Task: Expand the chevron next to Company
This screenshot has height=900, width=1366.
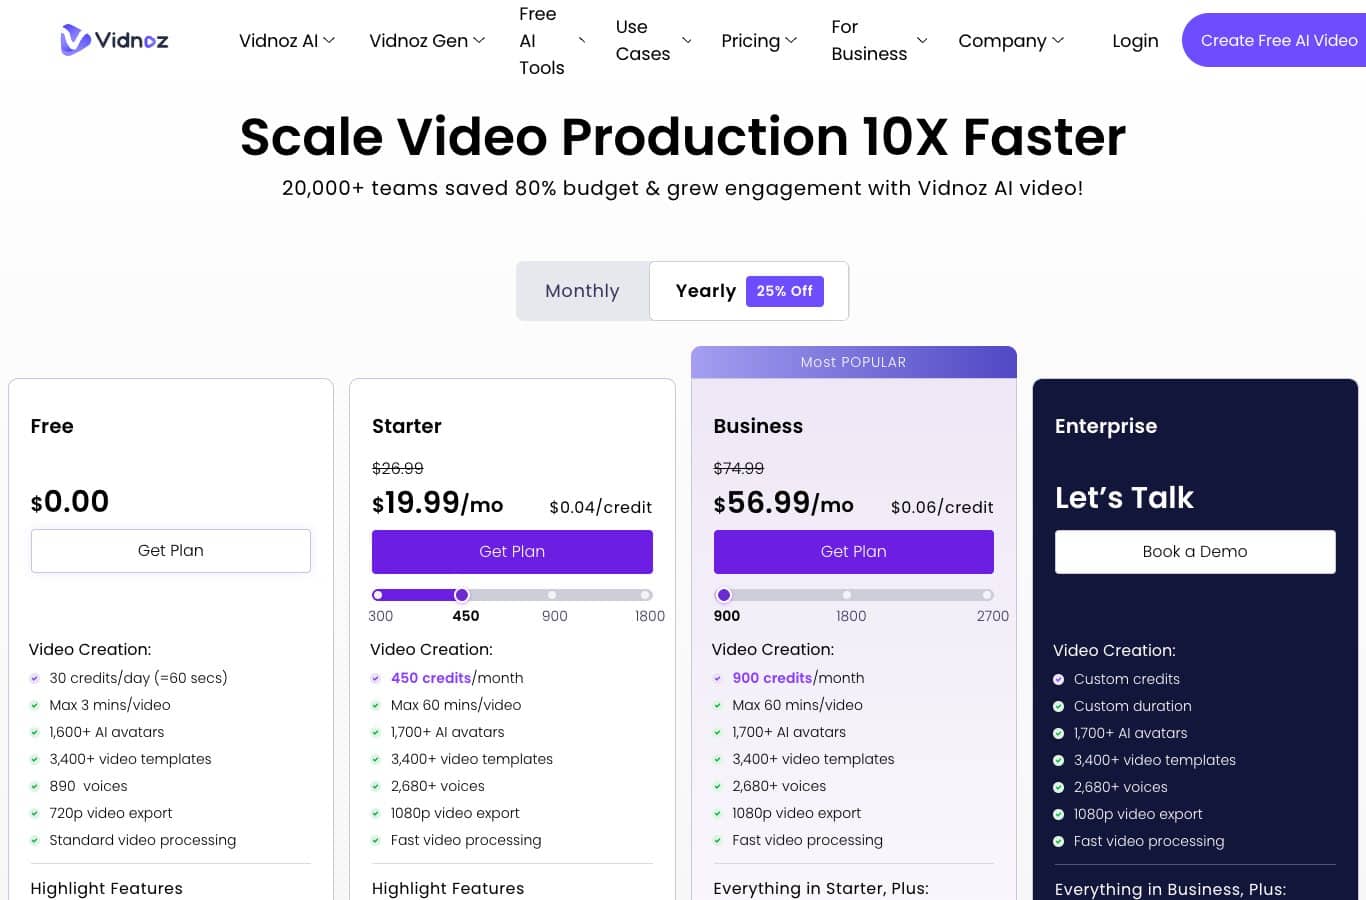Action: click(x=1058, y=41)
